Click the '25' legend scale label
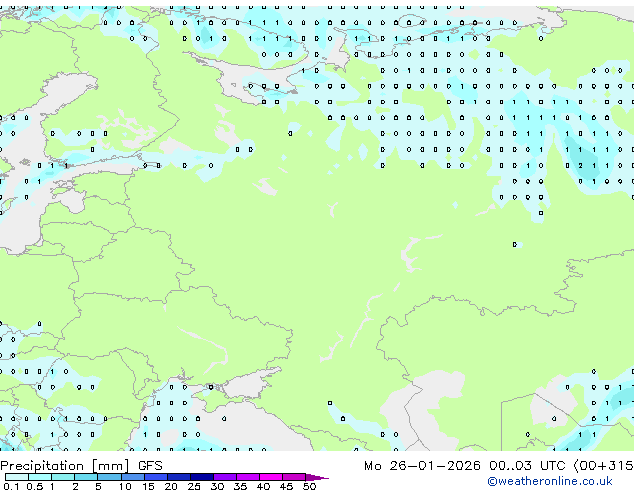 tap(194, 486)
